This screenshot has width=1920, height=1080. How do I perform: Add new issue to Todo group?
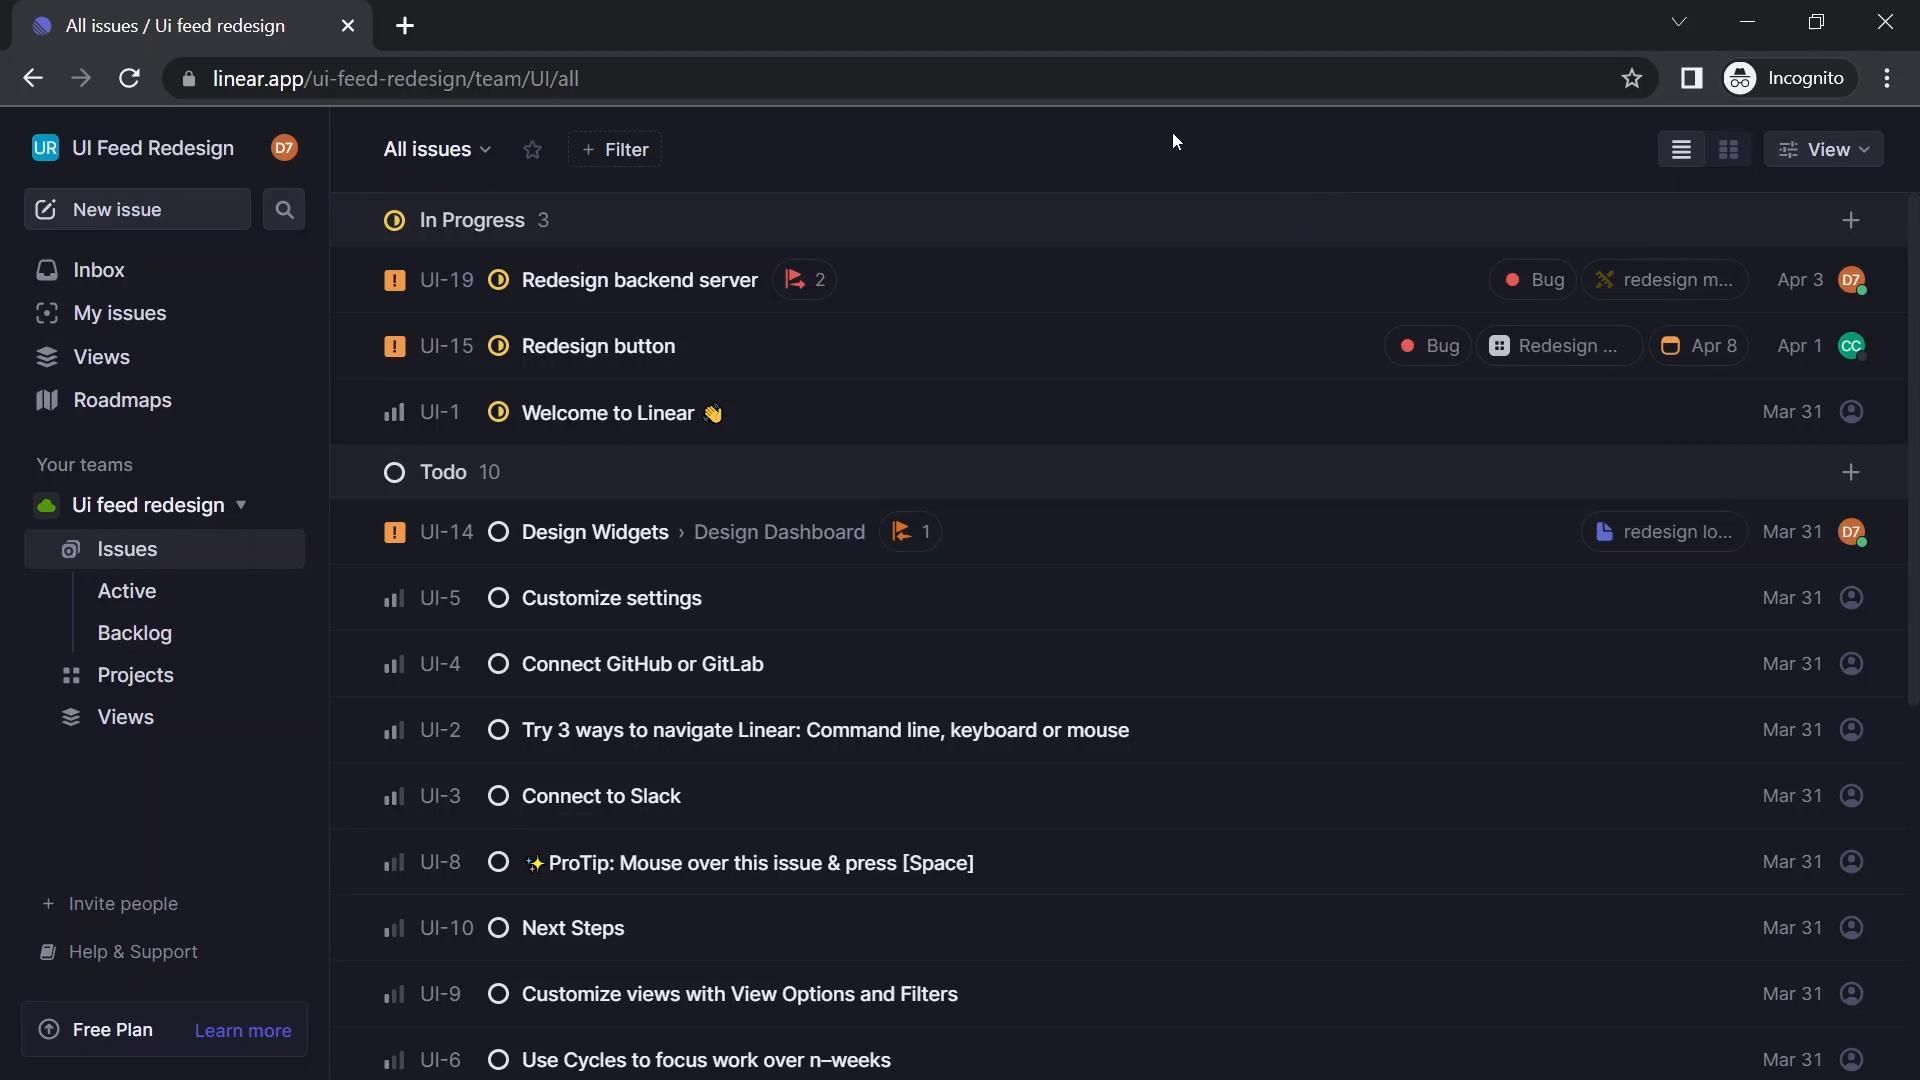tap(1851, 472)
